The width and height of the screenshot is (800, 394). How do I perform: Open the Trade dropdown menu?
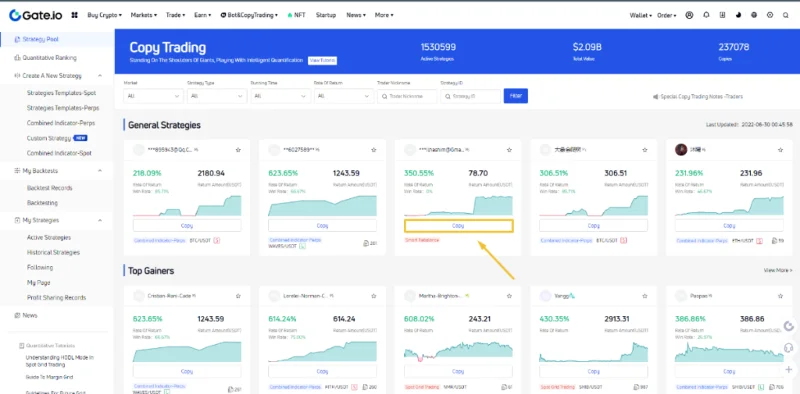click(x=176, y=15)
